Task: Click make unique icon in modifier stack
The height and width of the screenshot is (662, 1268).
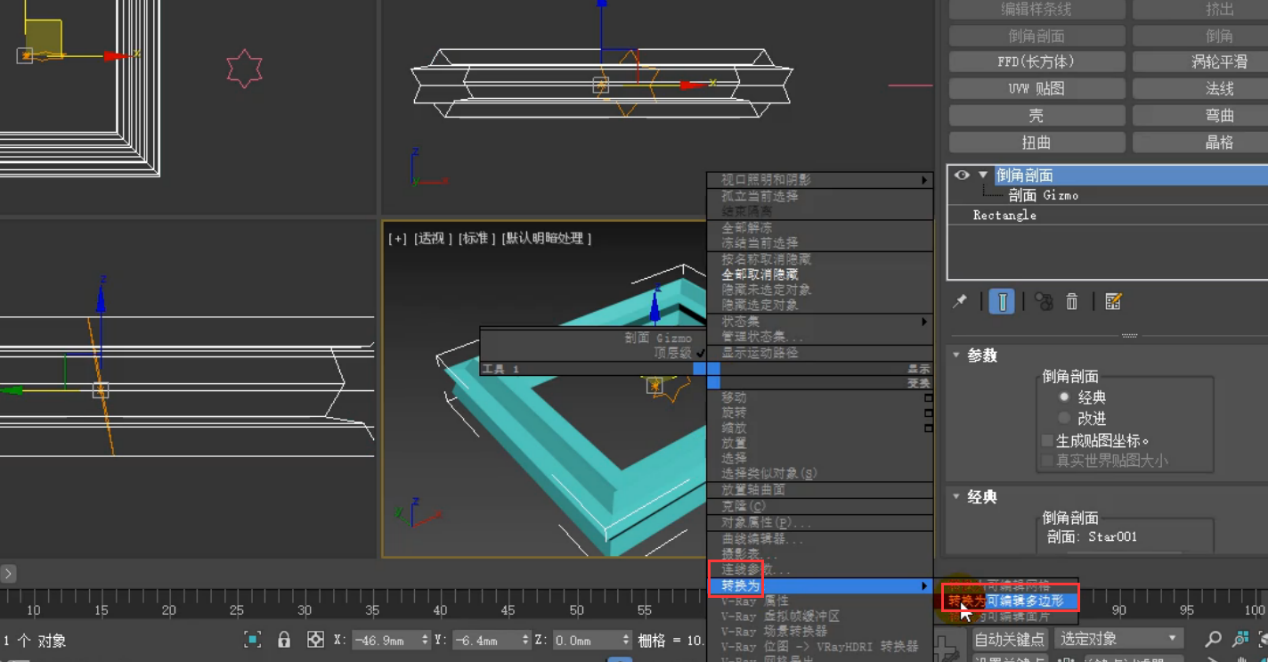Action: coord(1043,301)
